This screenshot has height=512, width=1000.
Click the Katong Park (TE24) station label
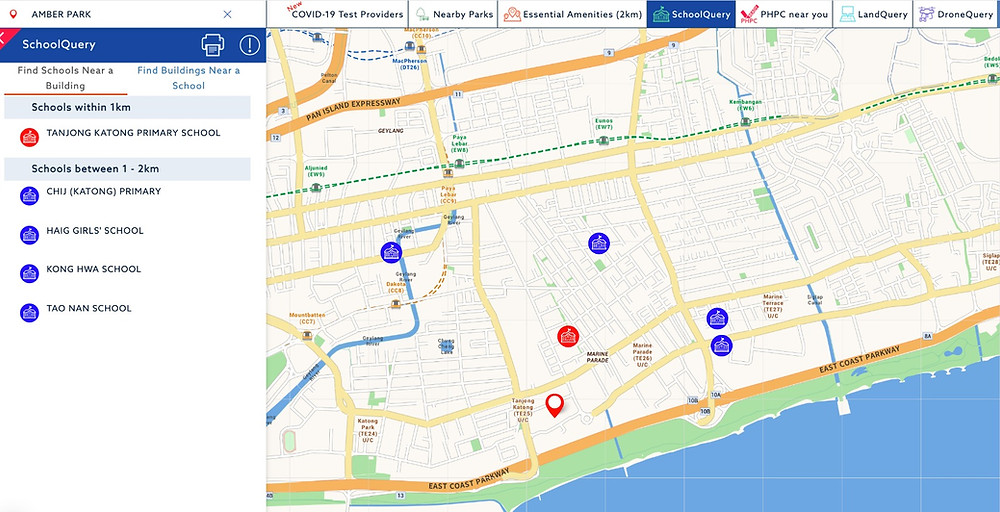pos(368,431)
